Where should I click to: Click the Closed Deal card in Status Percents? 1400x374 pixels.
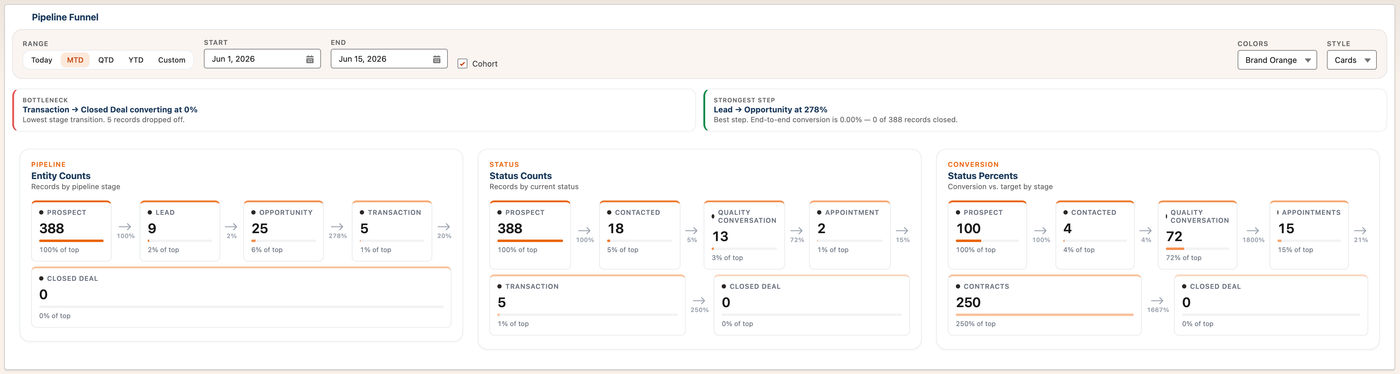tap(1271, 305)
